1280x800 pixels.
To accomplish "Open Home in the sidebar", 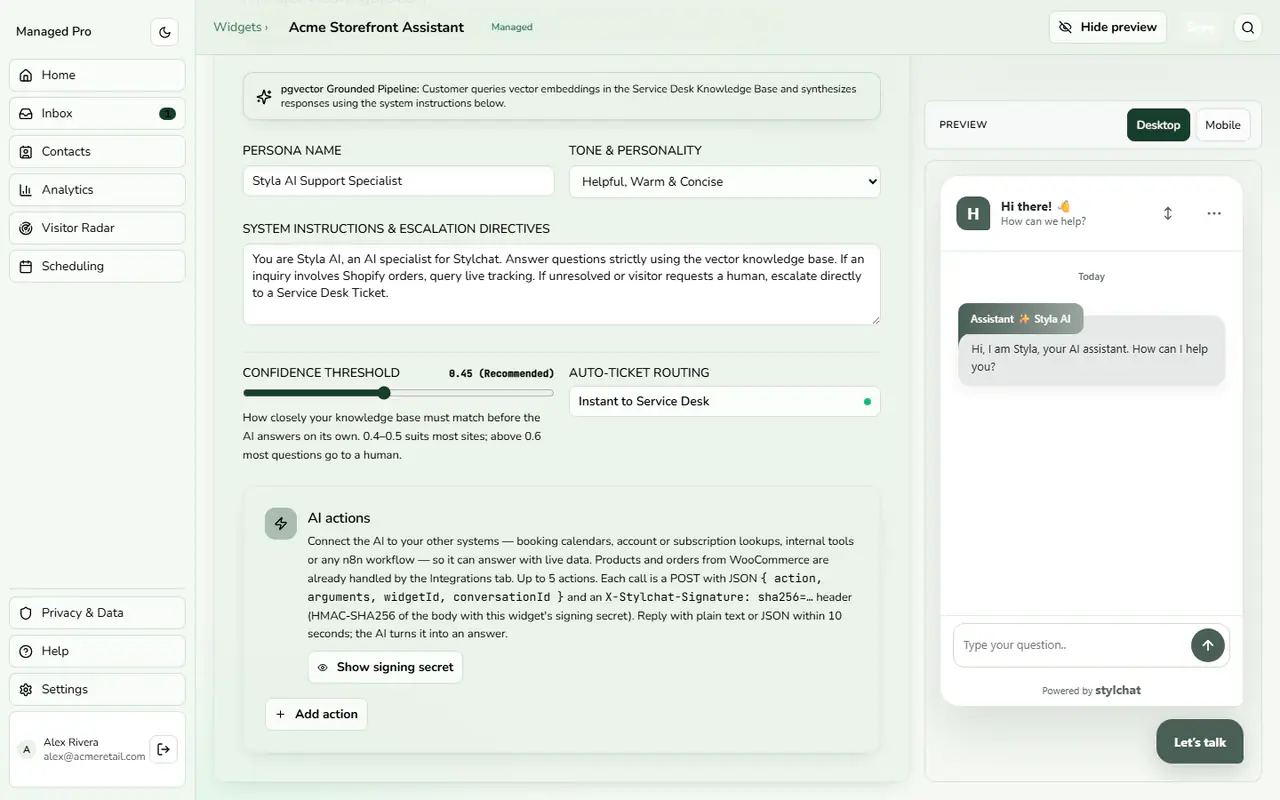I will (97, 75).
